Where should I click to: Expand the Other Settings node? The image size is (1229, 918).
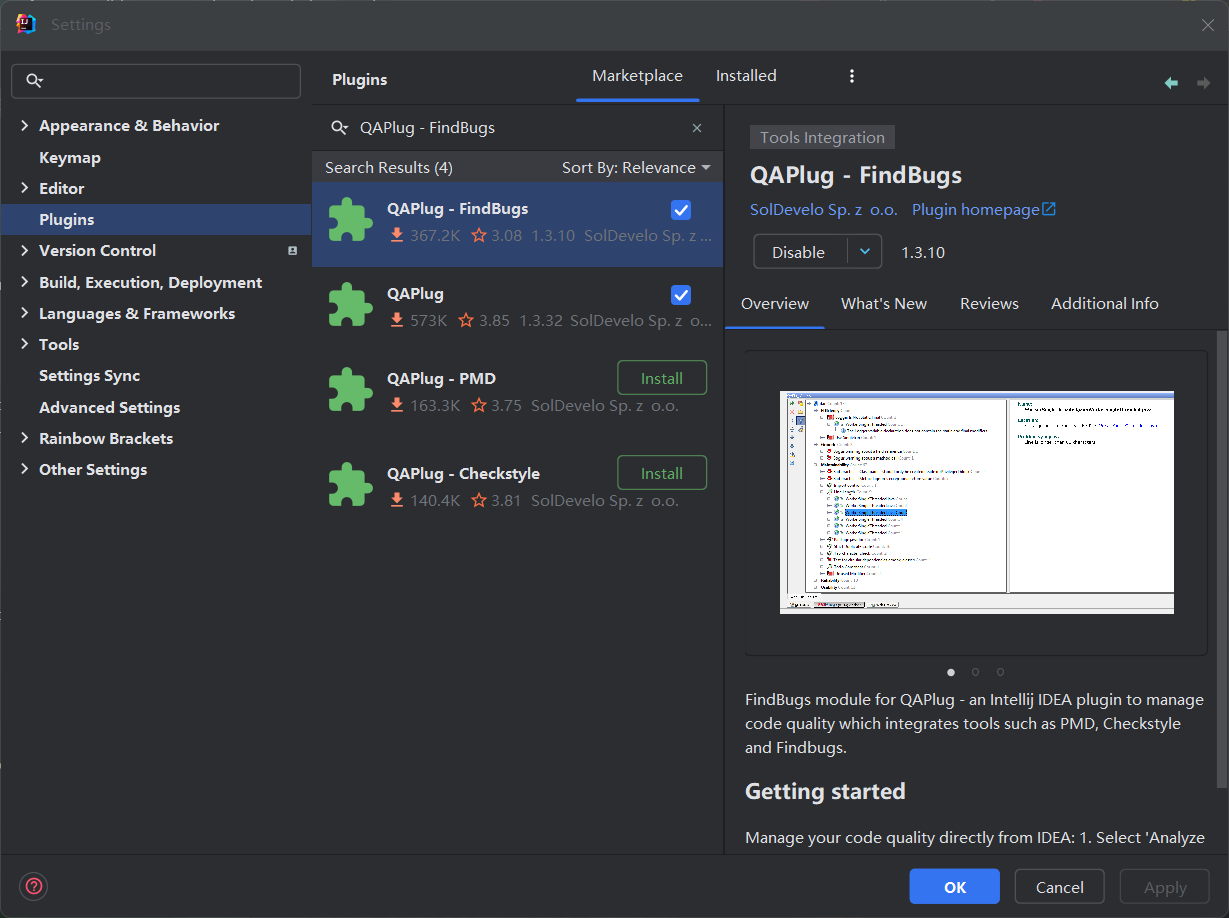point(25,470)
